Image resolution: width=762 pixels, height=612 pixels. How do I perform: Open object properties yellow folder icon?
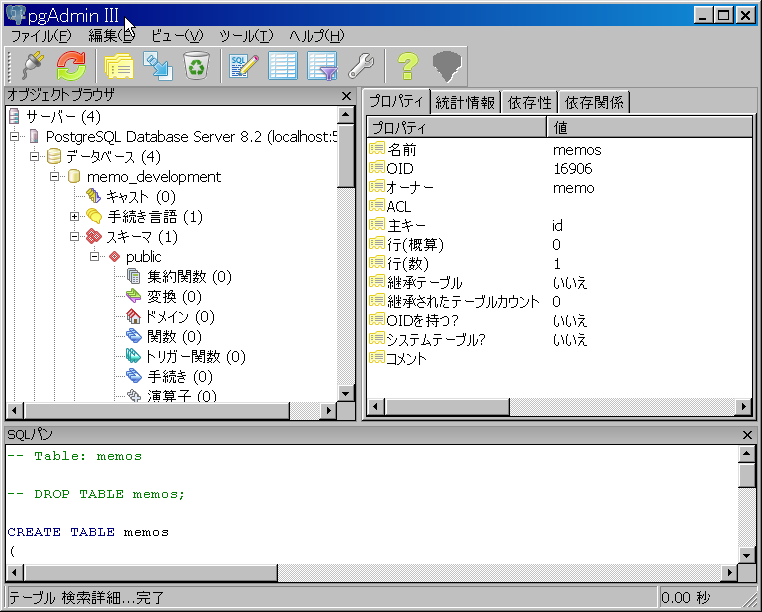[119, 66]
